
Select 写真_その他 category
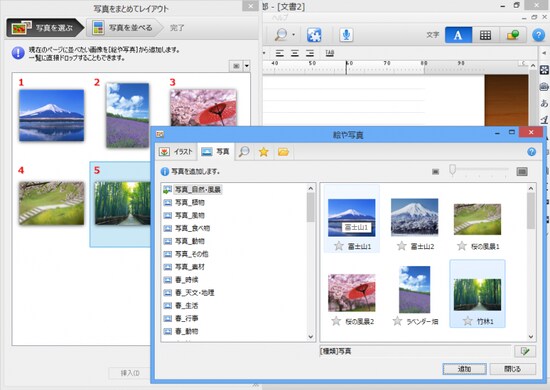(186, 254)
